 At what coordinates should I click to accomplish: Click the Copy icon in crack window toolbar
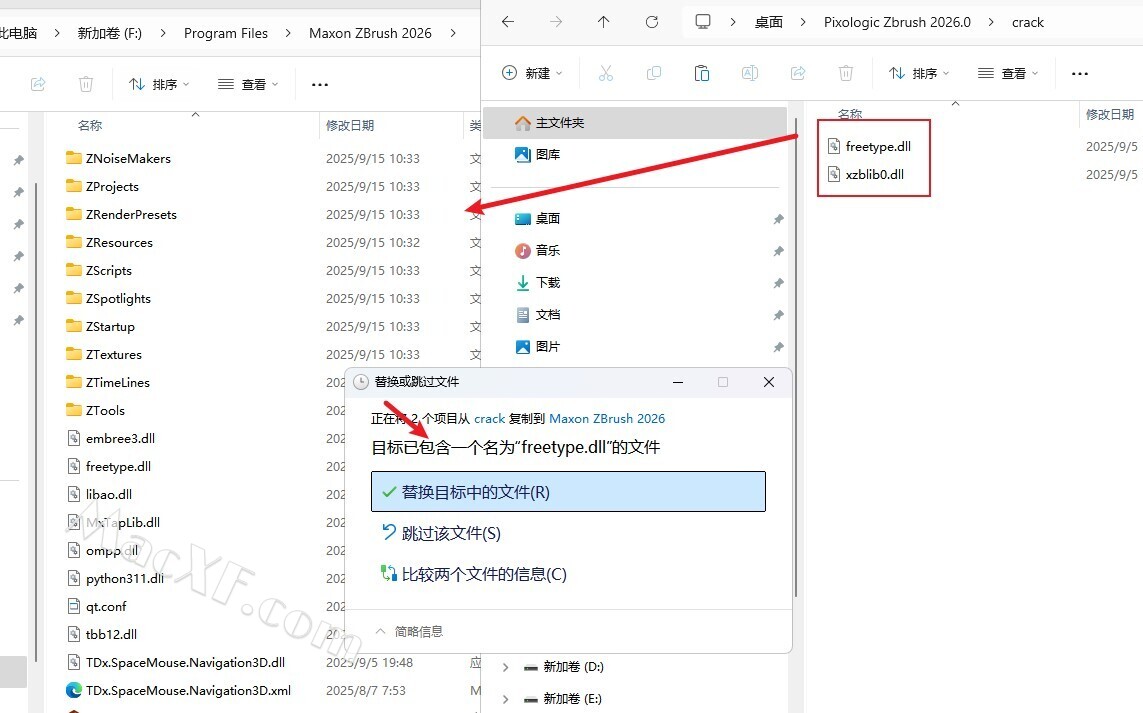tap(654, 73)
